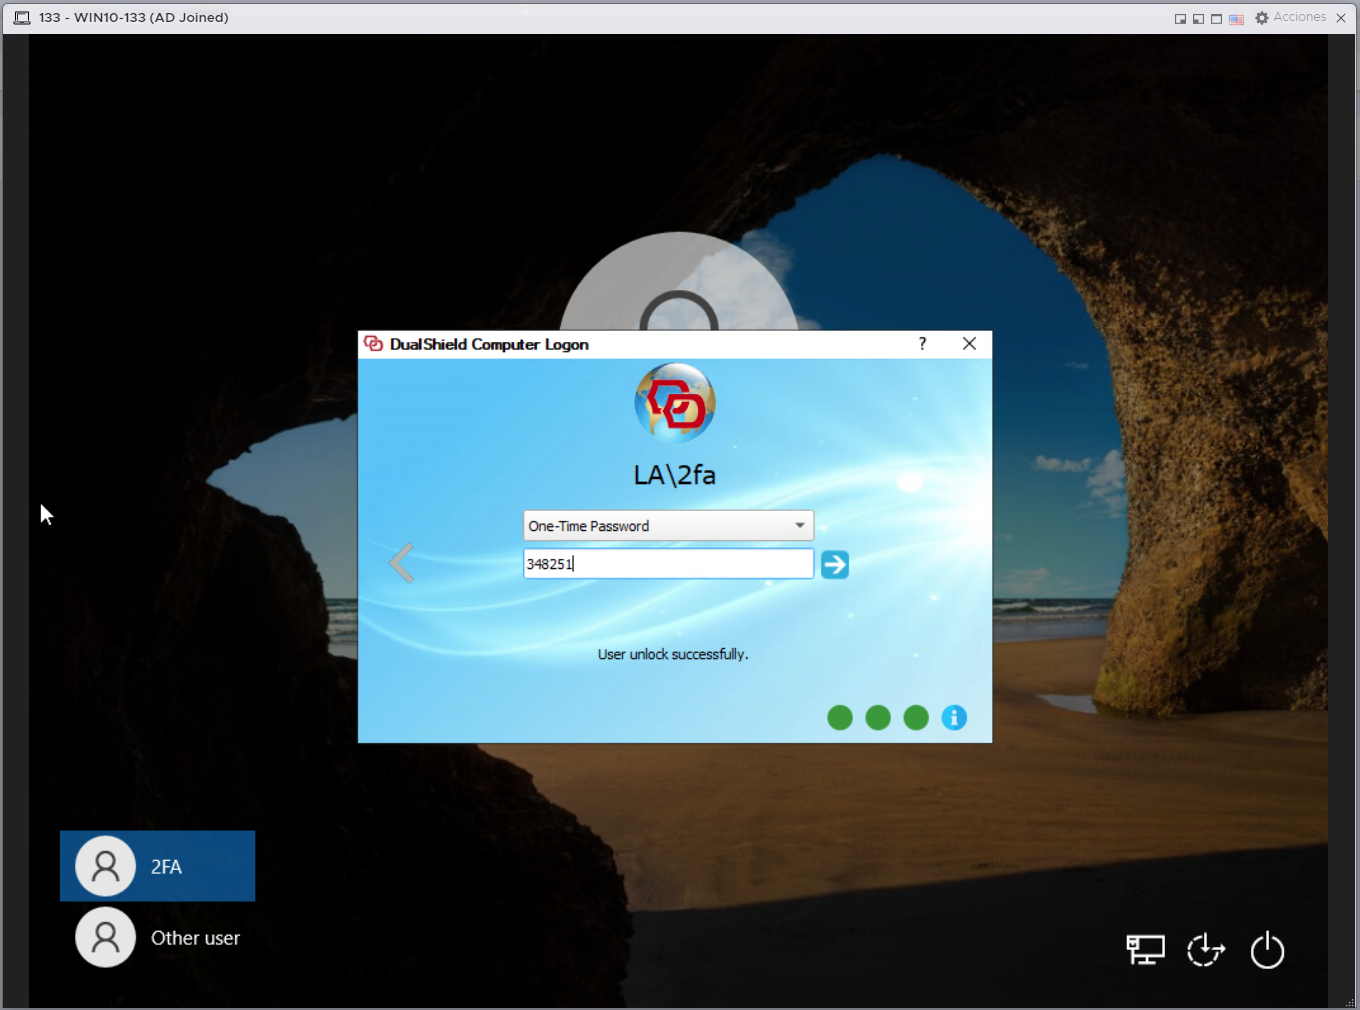The height and width of the screenshot is (1010, 1360).
Task: Click the help question mark button
Action: tap(922, 344)
